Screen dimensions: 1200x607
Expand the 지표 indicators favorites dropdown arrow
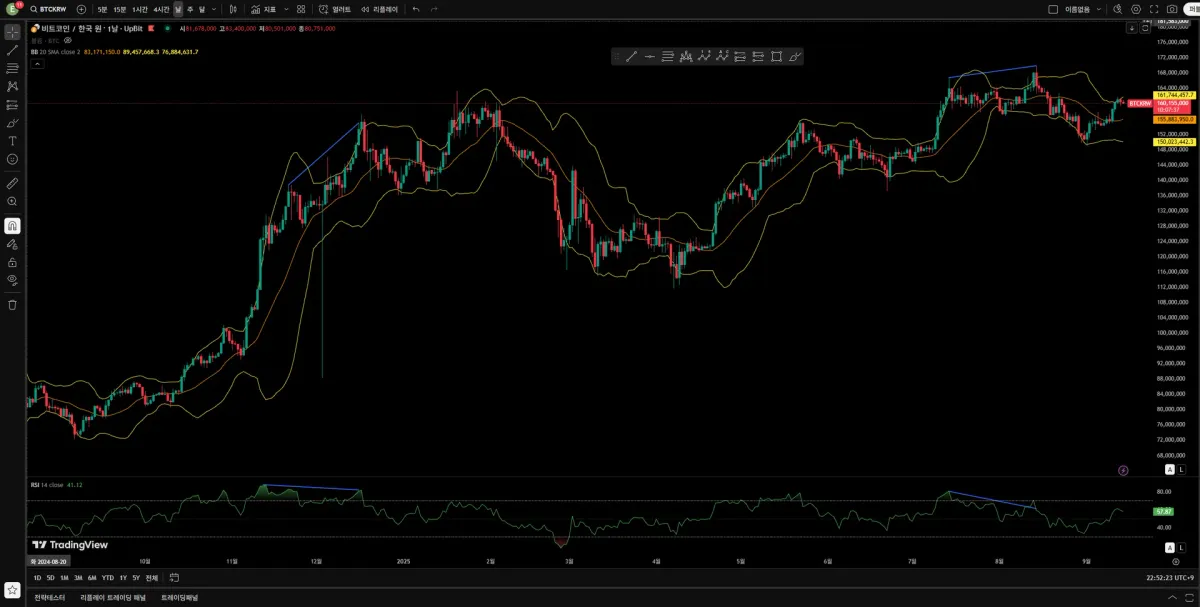(285, 9)
